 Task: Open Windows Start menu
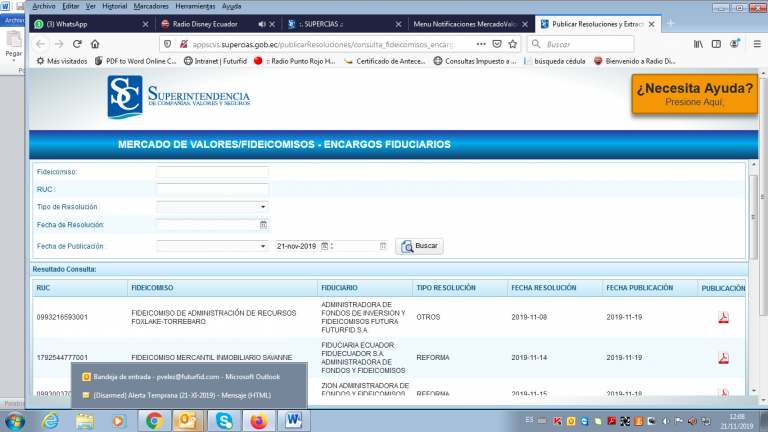(x=15, y=421)
